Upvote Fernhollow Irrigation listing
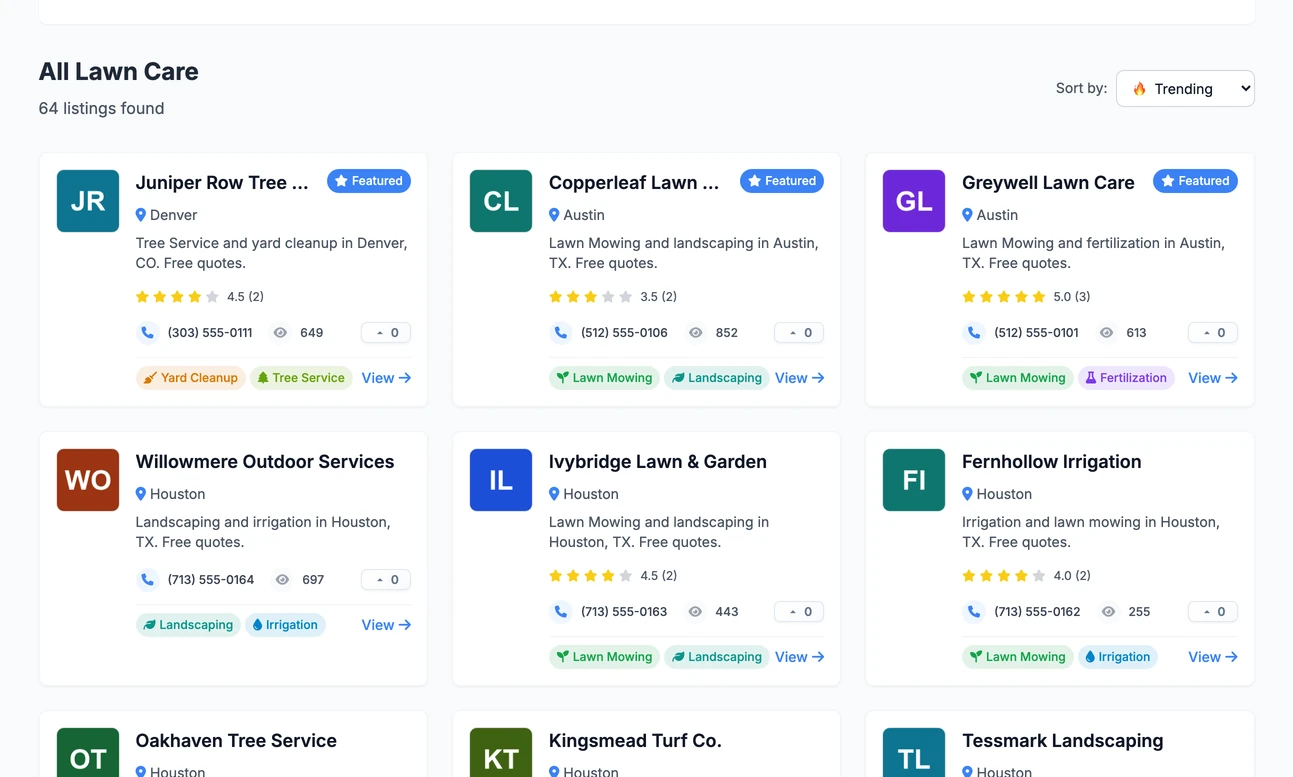 coord(1213,612)
